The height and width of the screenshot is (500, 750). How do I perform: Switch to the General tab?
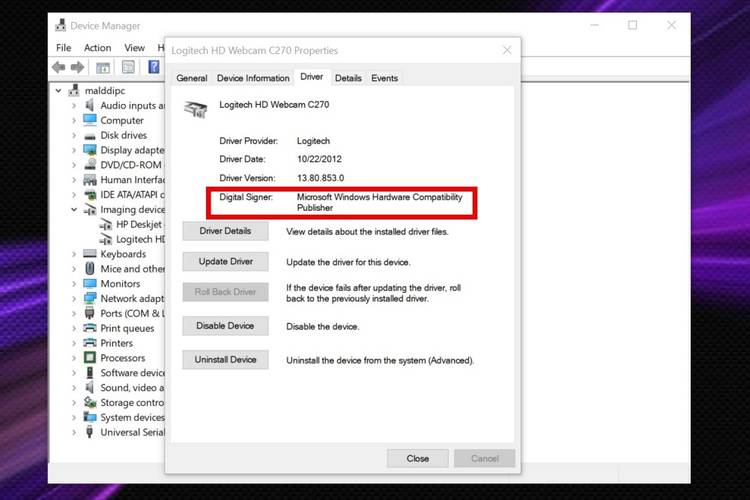(191, 78)
